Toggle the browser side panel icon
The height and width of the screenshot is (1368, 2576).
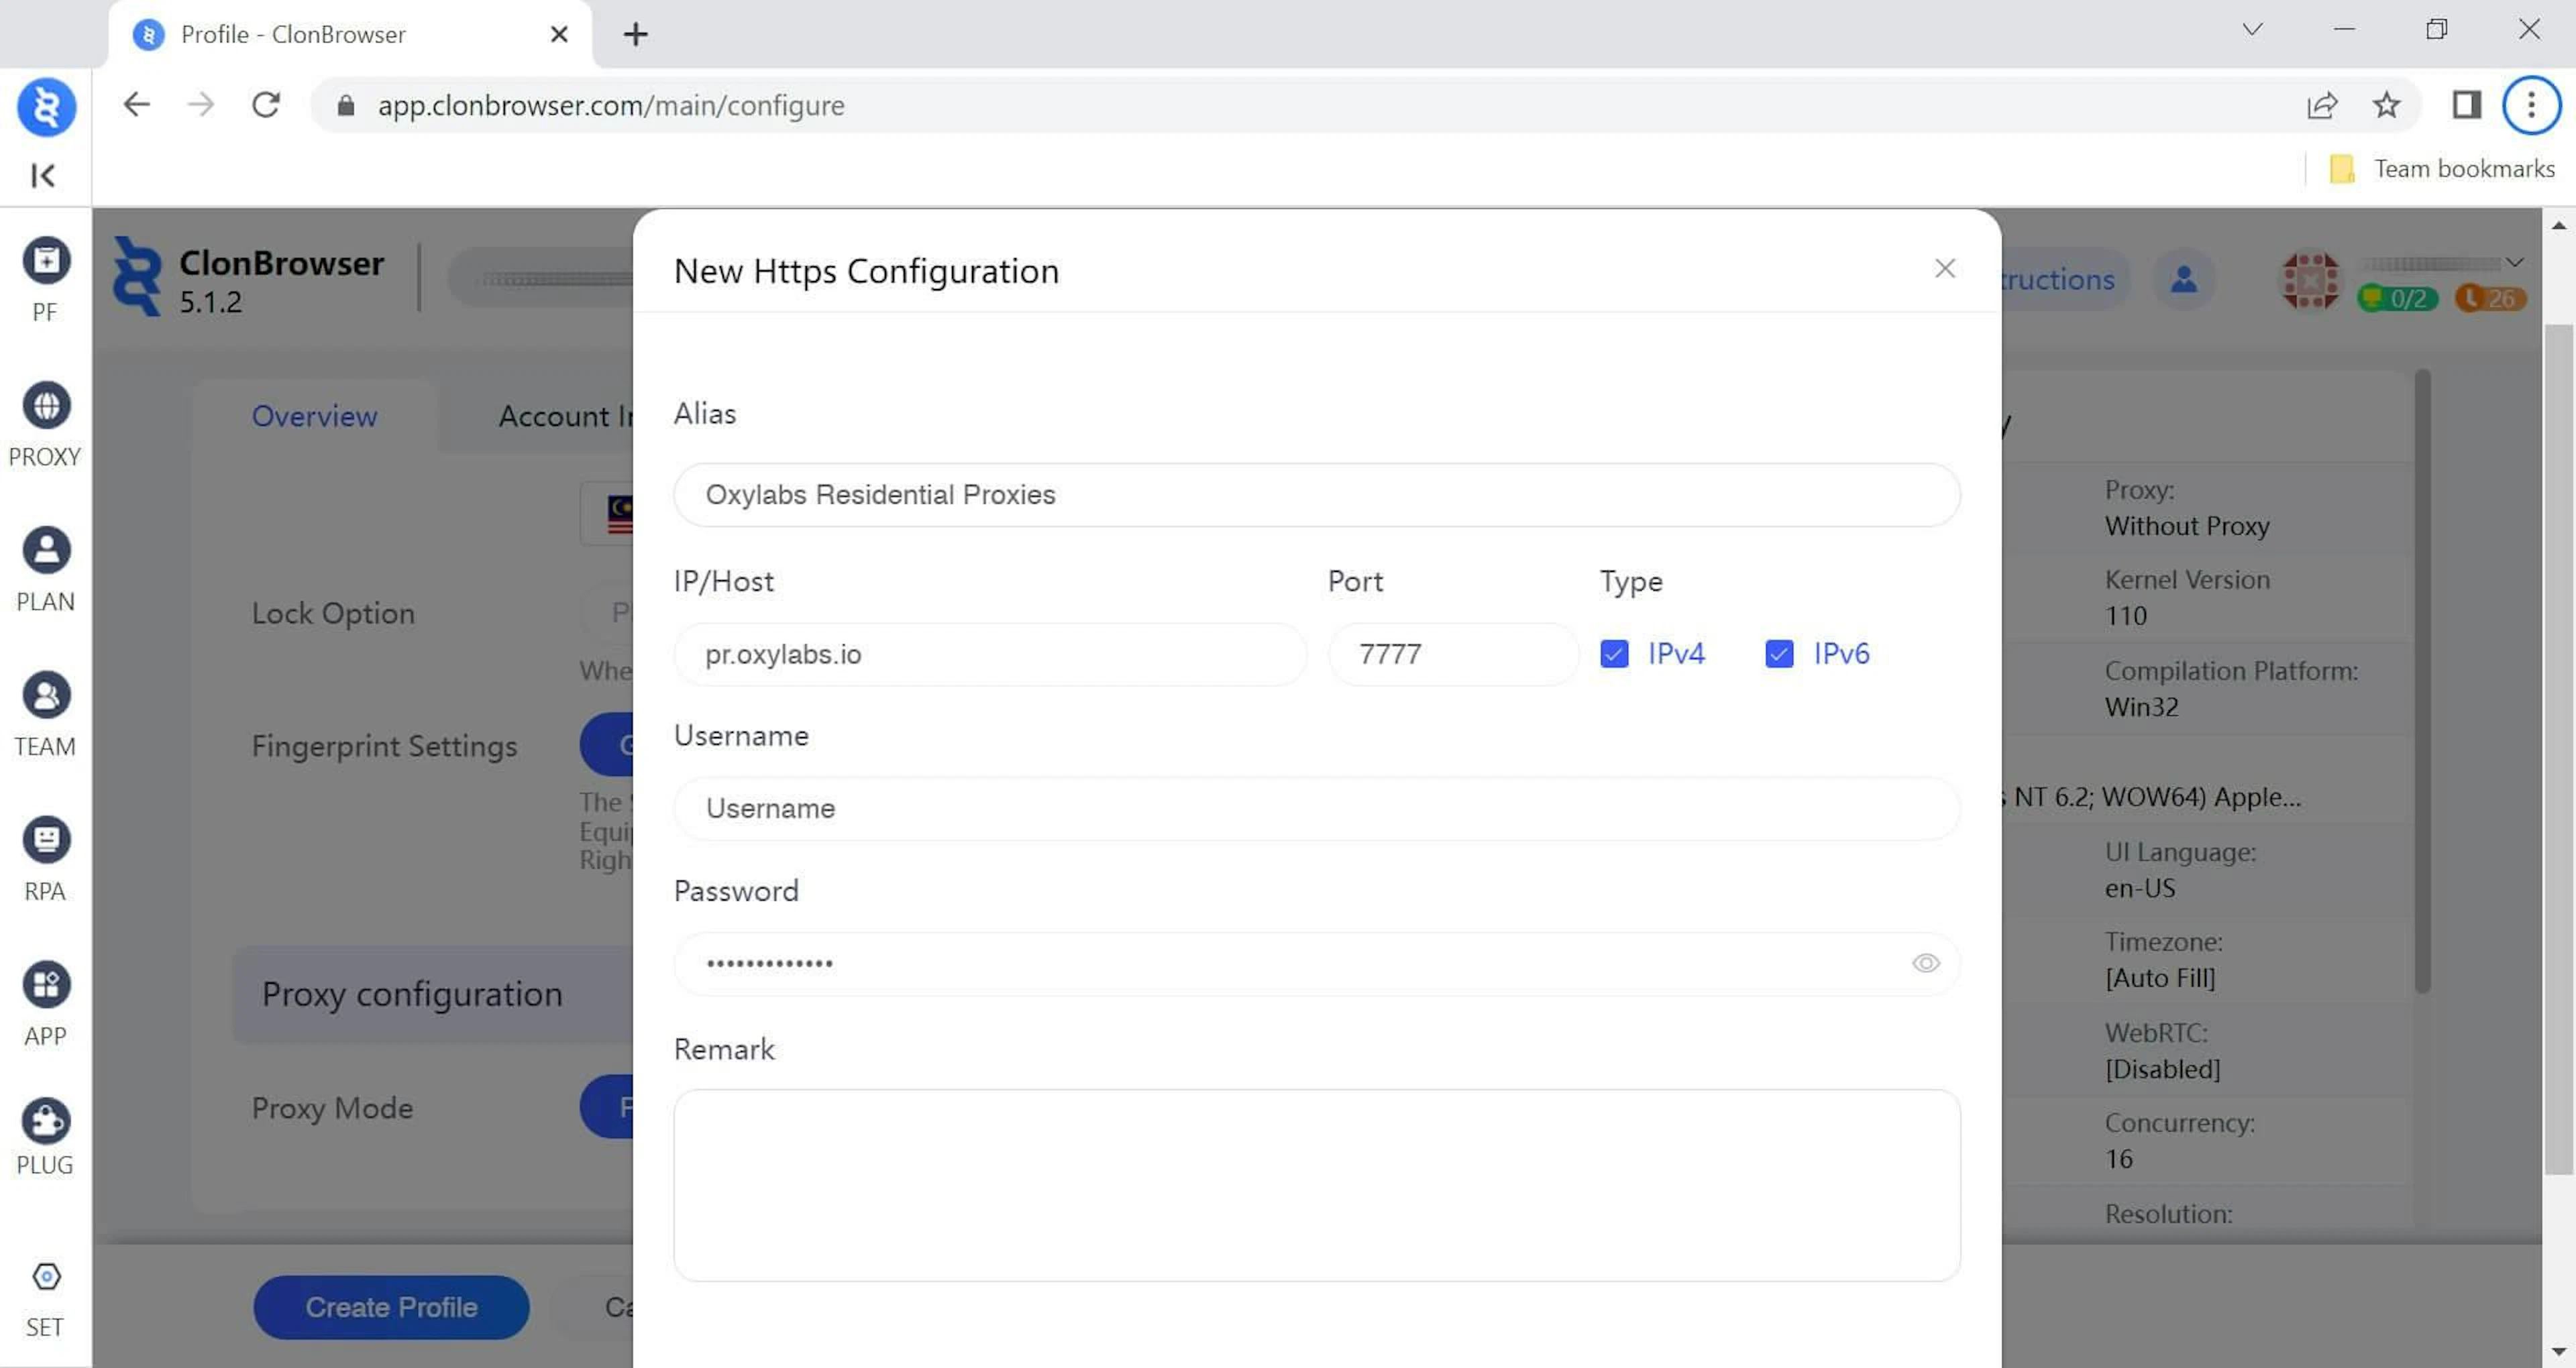point(2466,105)
